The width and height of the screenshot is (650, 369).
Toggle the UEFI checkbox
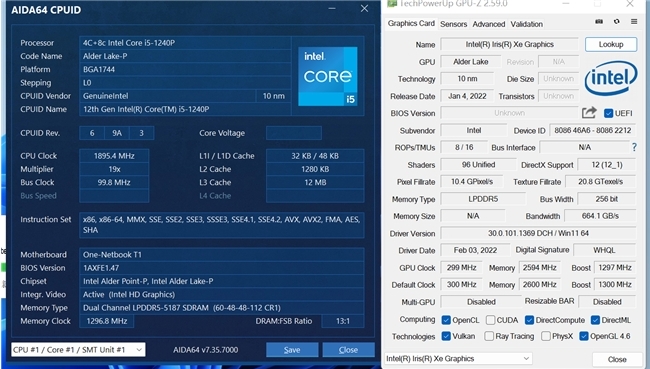(609, 113)
